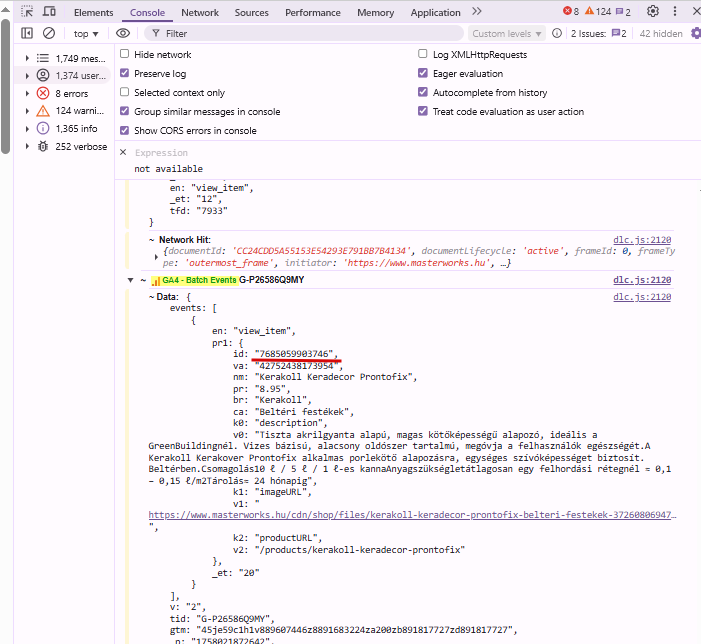The width and height of the screenshot is (701, 644).
Task: Switch to the Application tab
Action: pos(435,13)
